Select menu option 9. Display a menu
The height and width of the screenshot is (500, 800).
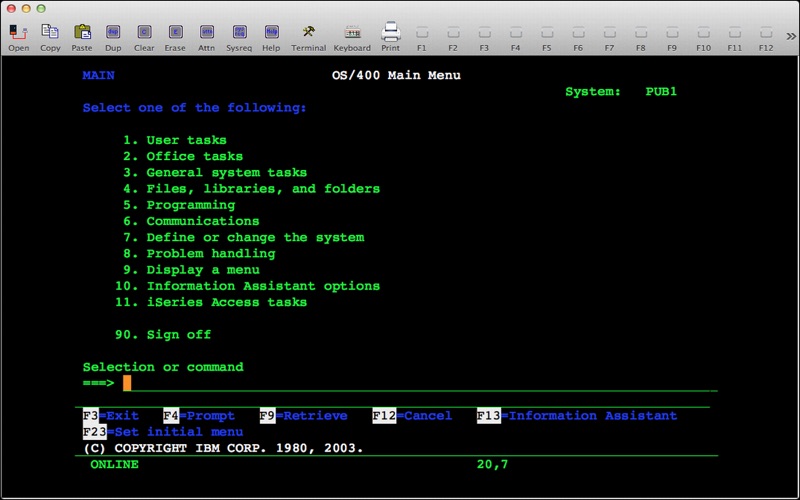[x=191, y=270]
